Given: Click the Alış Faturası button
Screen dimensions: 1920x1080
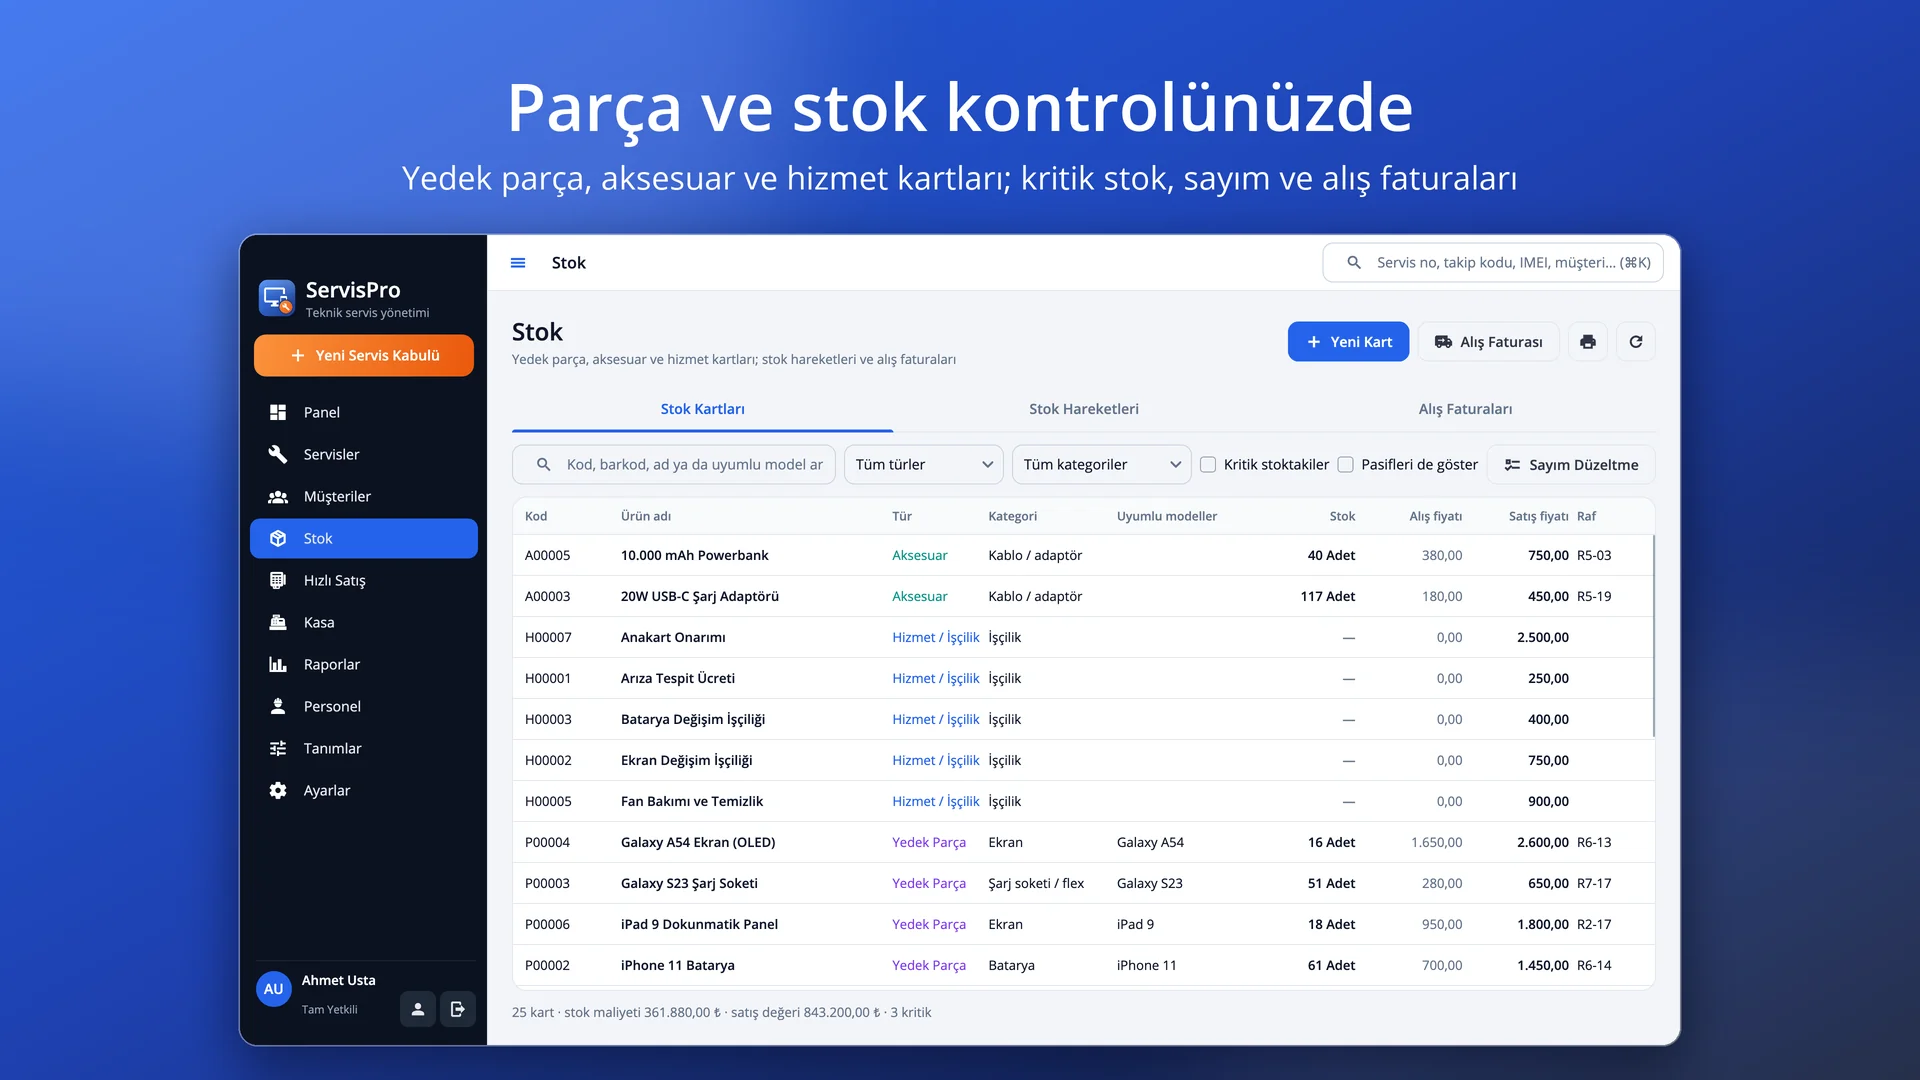Looking at the screenshot, I should pyautogui.click(x=1488, y=342).
